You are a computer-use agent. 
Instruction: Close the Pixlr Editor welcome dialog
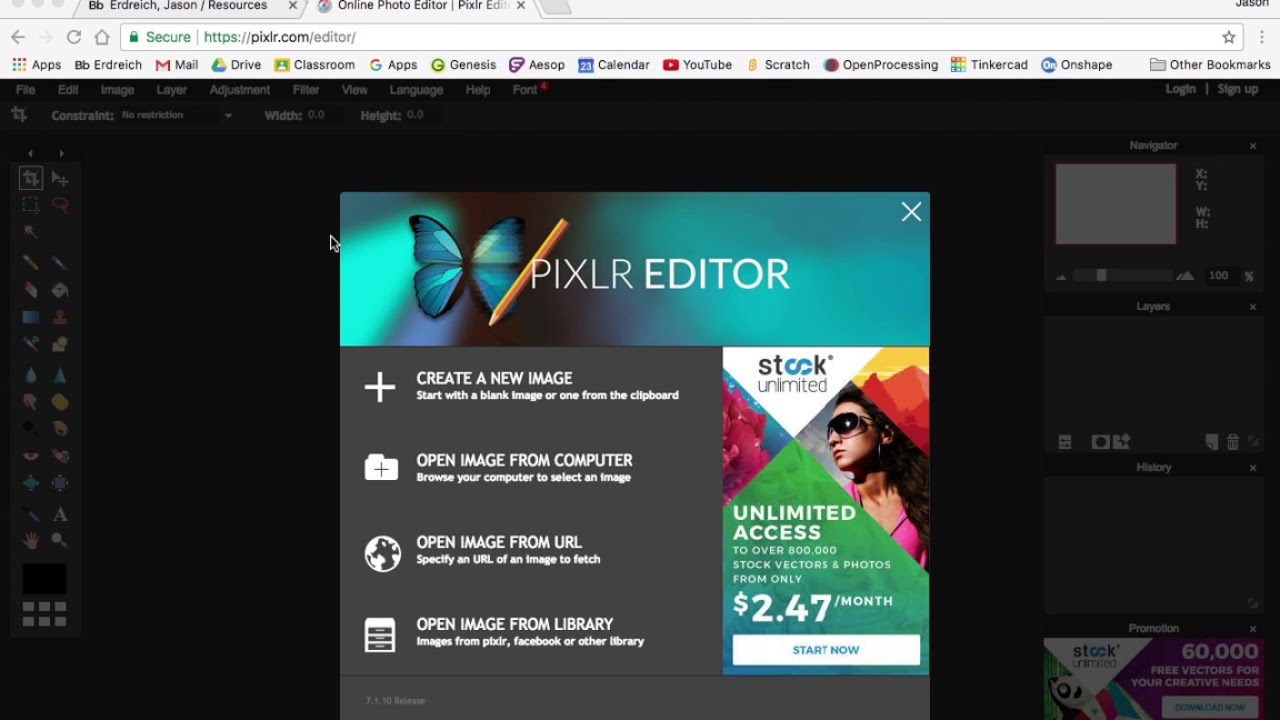[911, 212]
